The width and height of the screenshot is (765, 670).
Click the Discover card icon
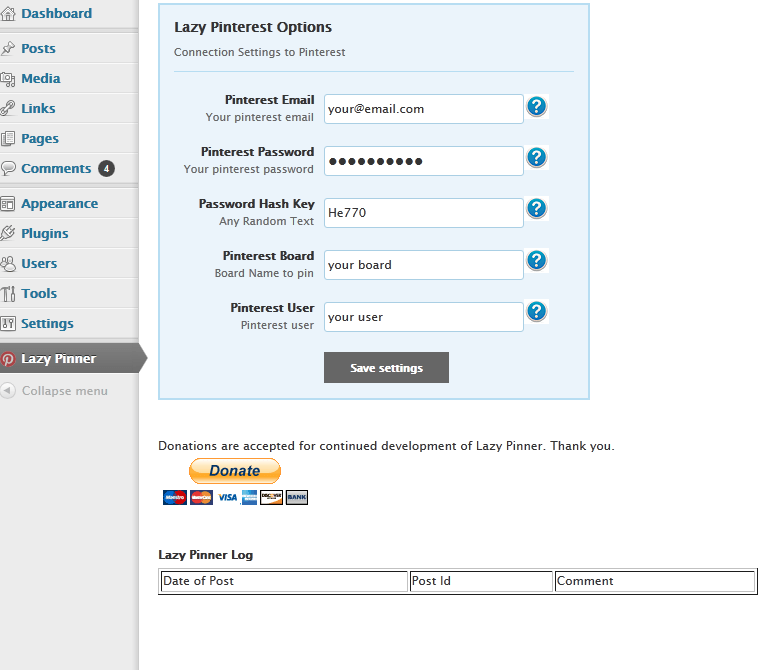[x=271, y=497]
